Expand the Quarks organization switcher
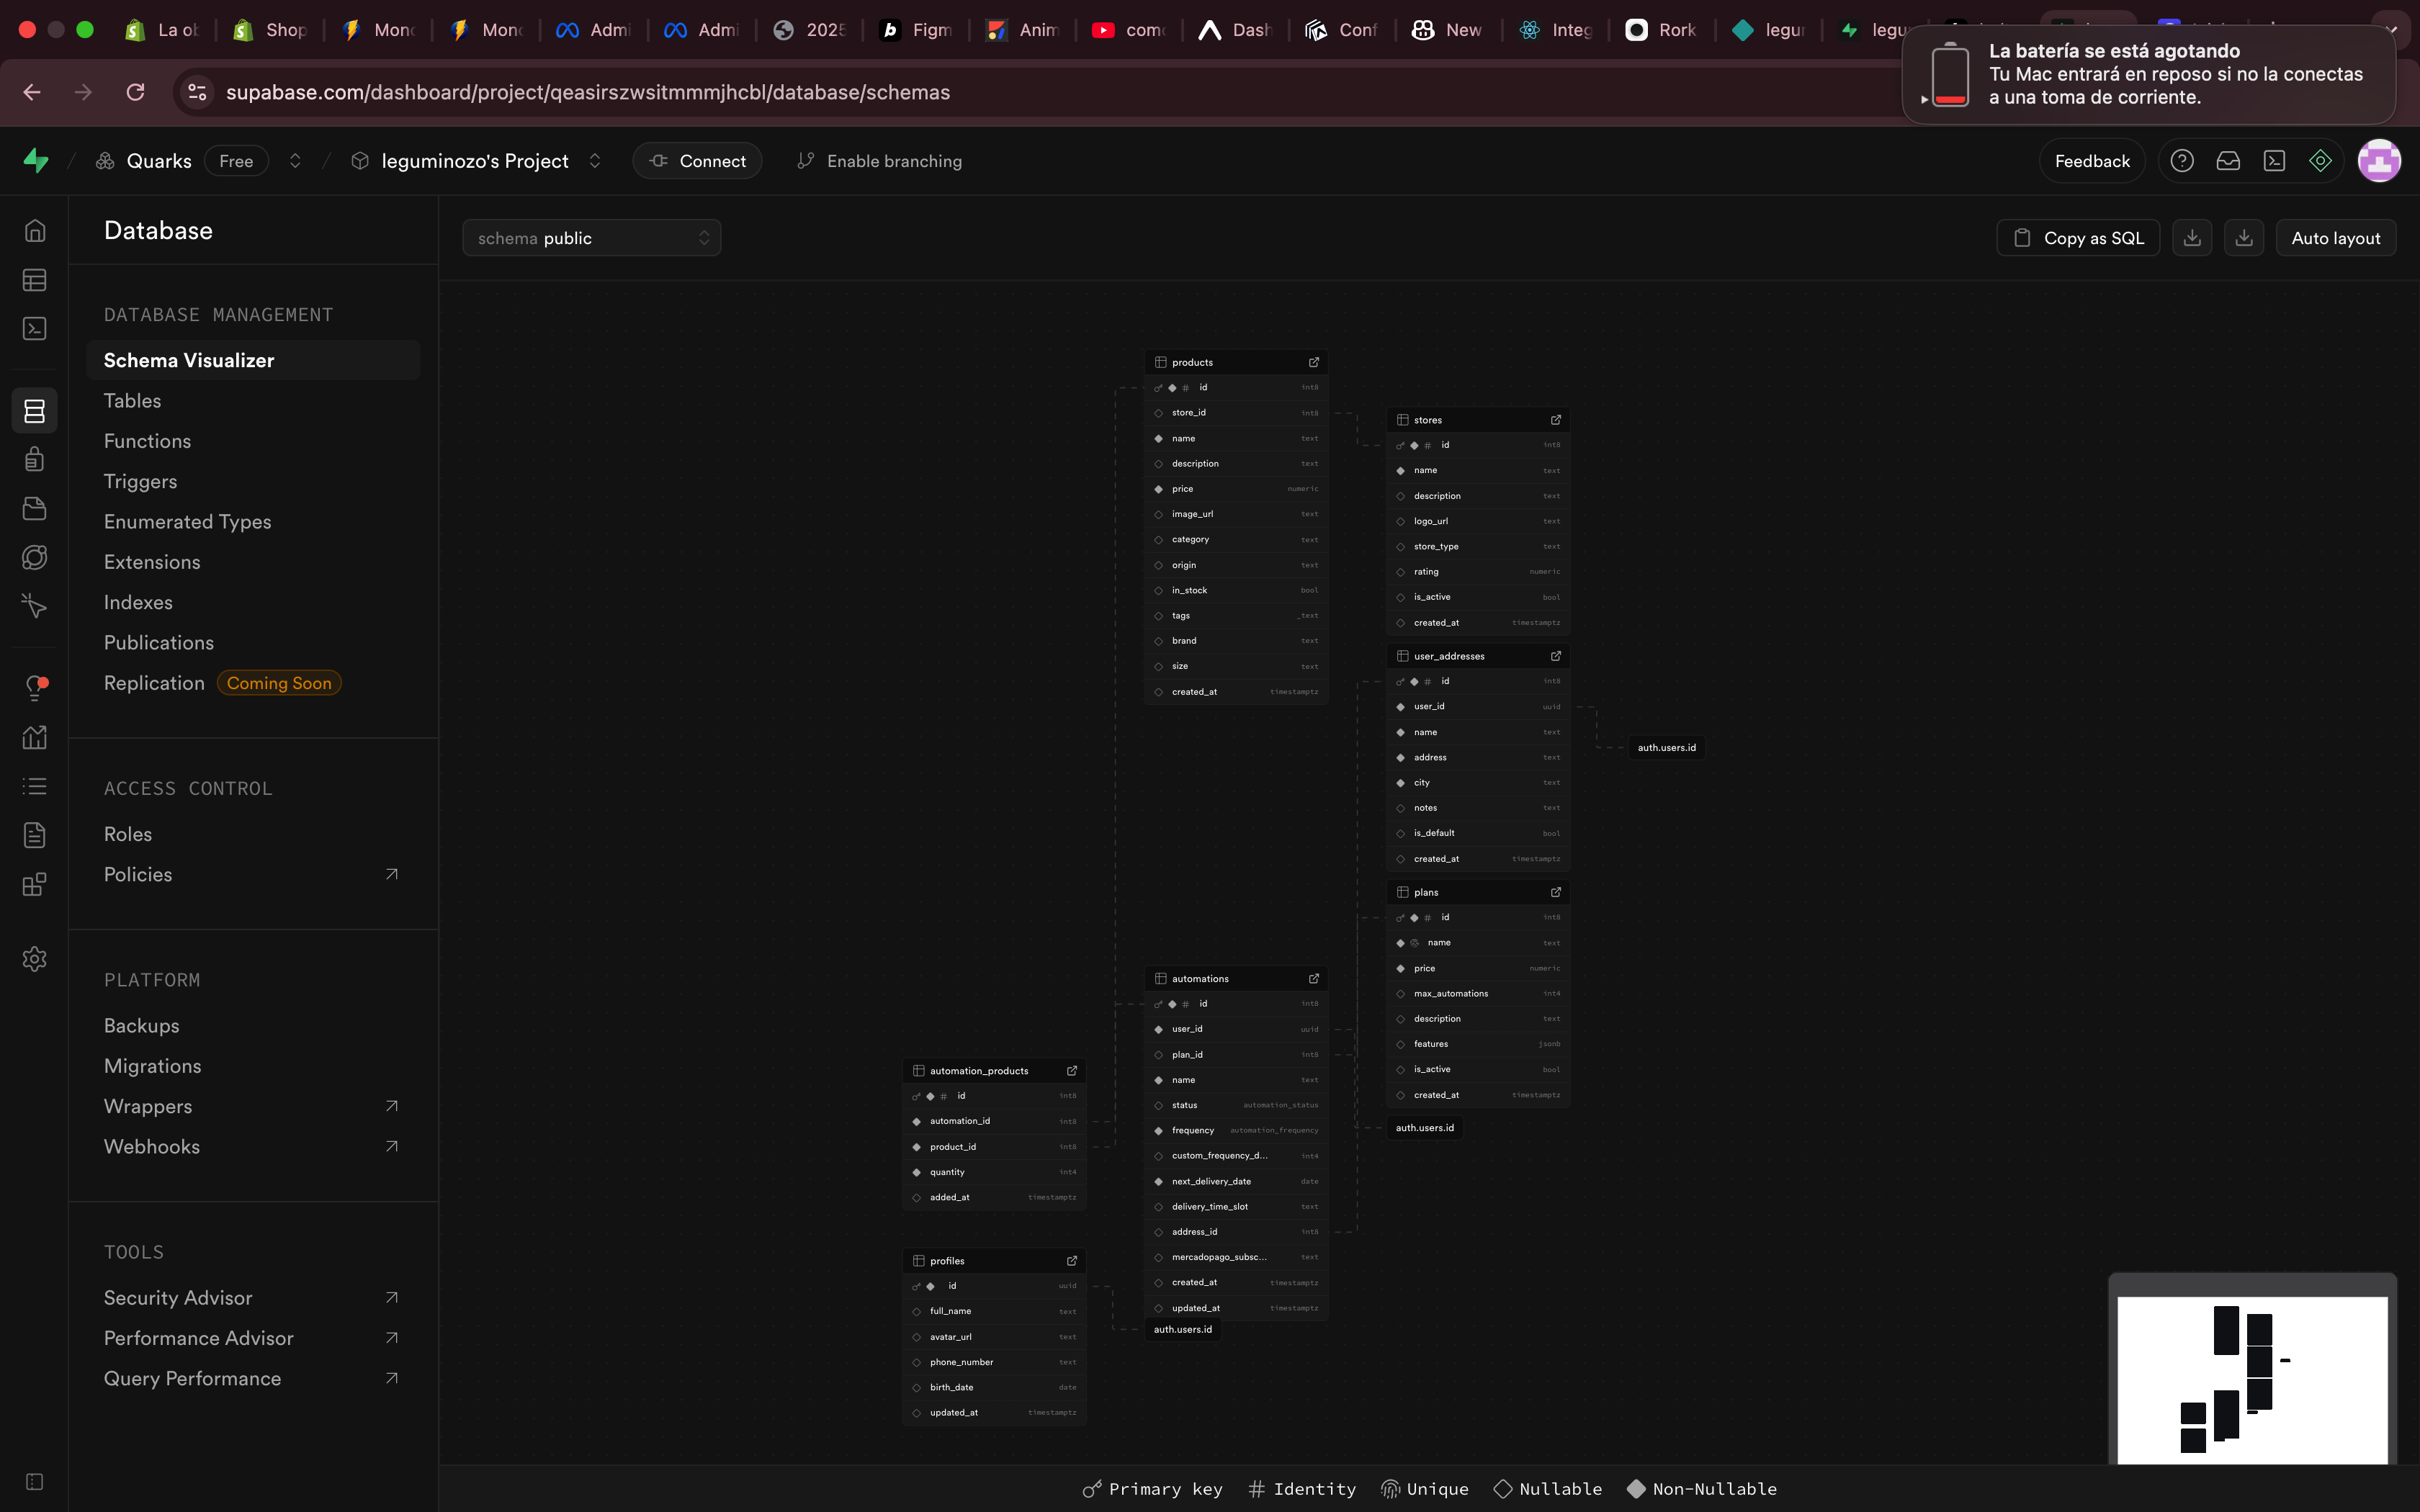Screen dimensions: 2420x1512 click(x=295, y=161)
